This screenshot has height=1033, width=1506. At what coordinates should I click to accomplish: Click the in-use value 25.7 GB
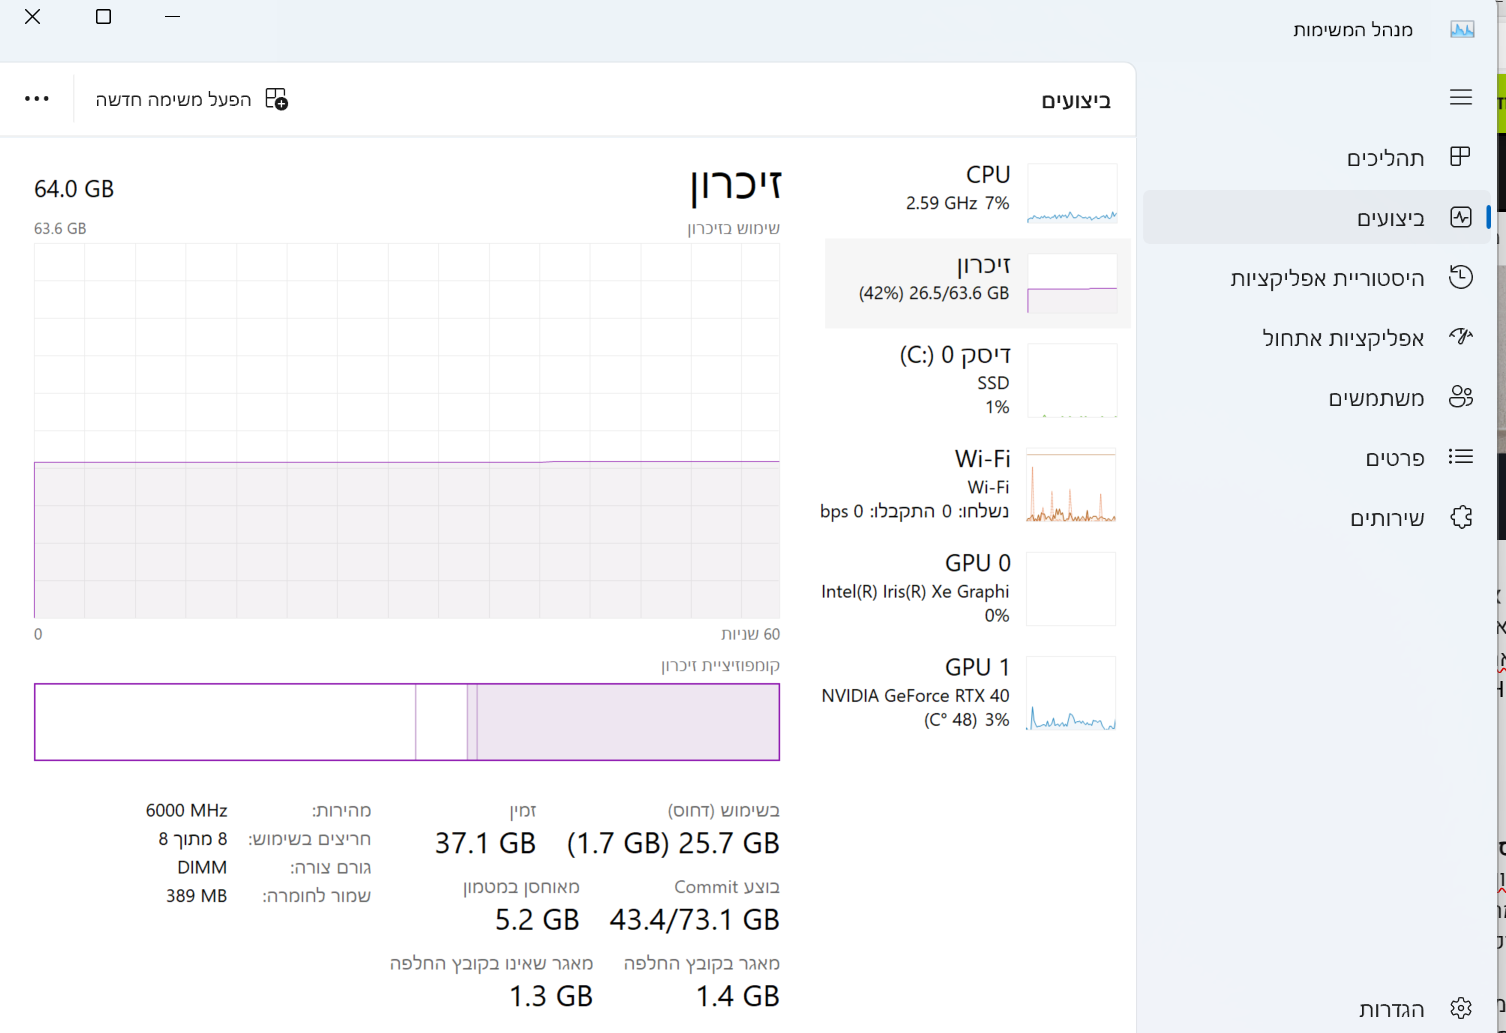[x=727, y=843]
